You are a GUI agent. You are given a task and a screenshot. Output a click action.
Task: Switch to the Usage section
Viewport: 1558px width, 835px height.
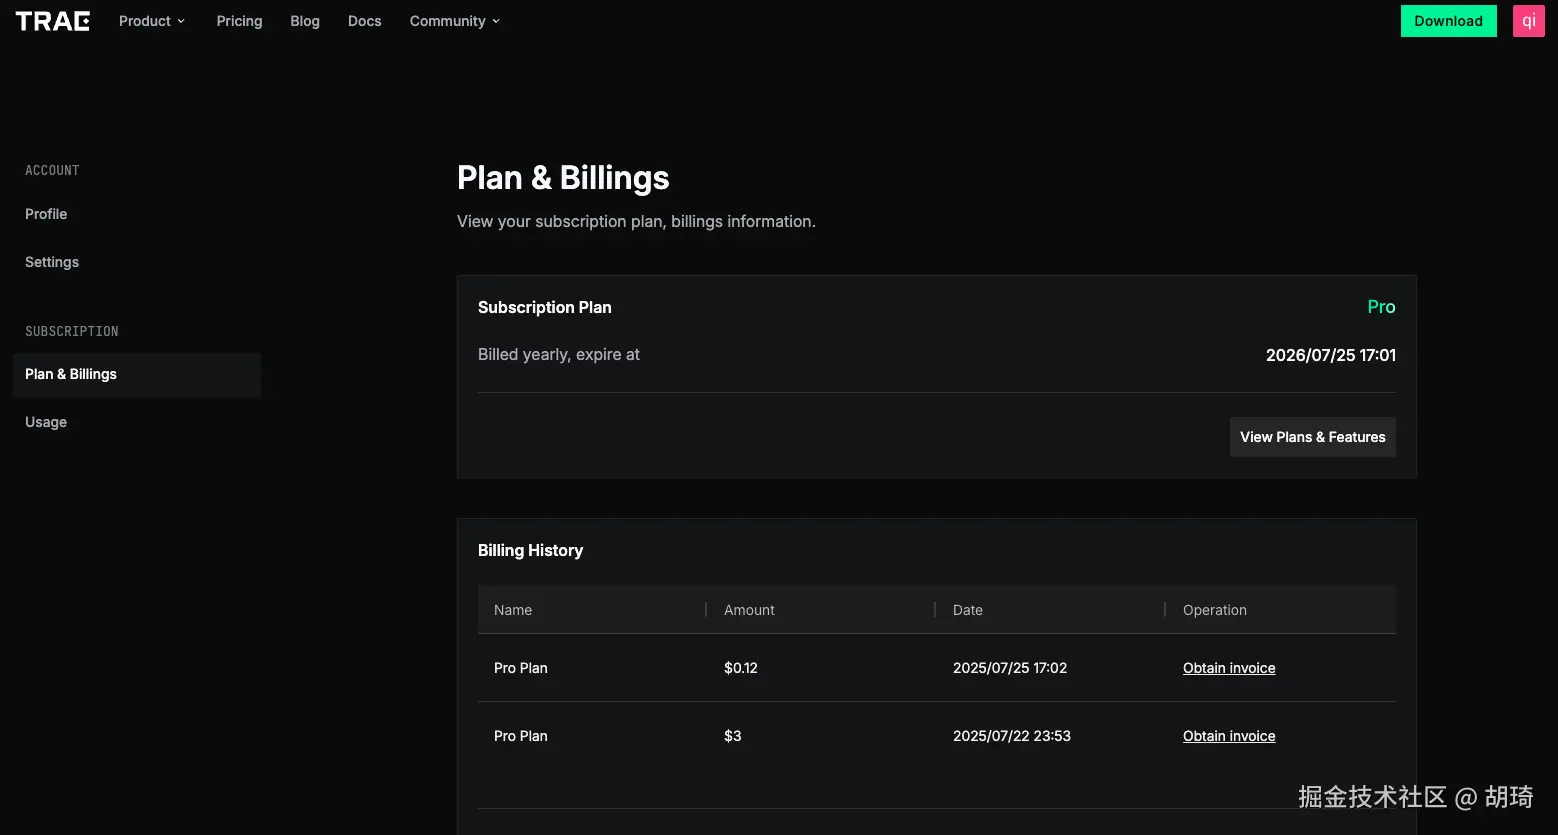pos(46,422)
